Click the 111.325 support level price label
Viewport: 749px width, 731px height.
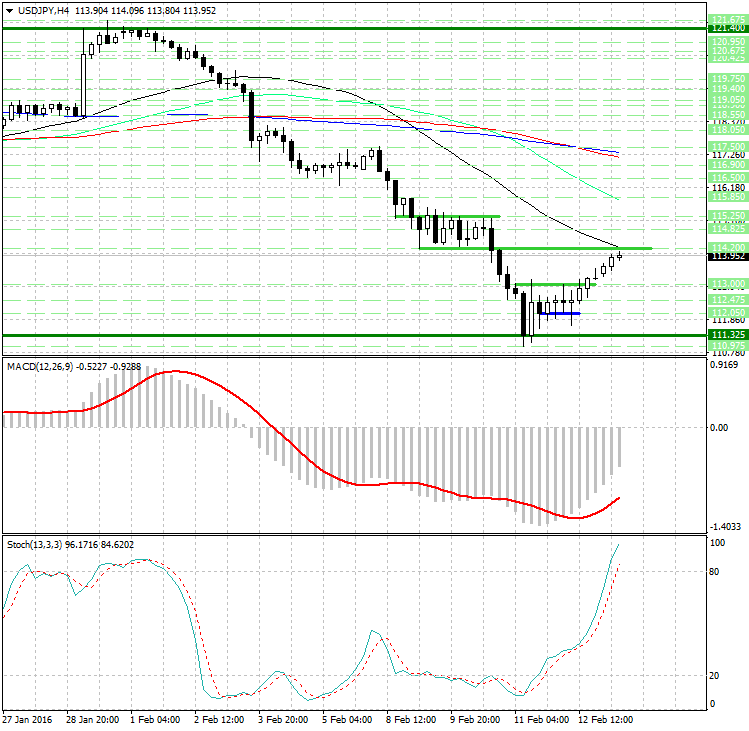click(728, 334)
